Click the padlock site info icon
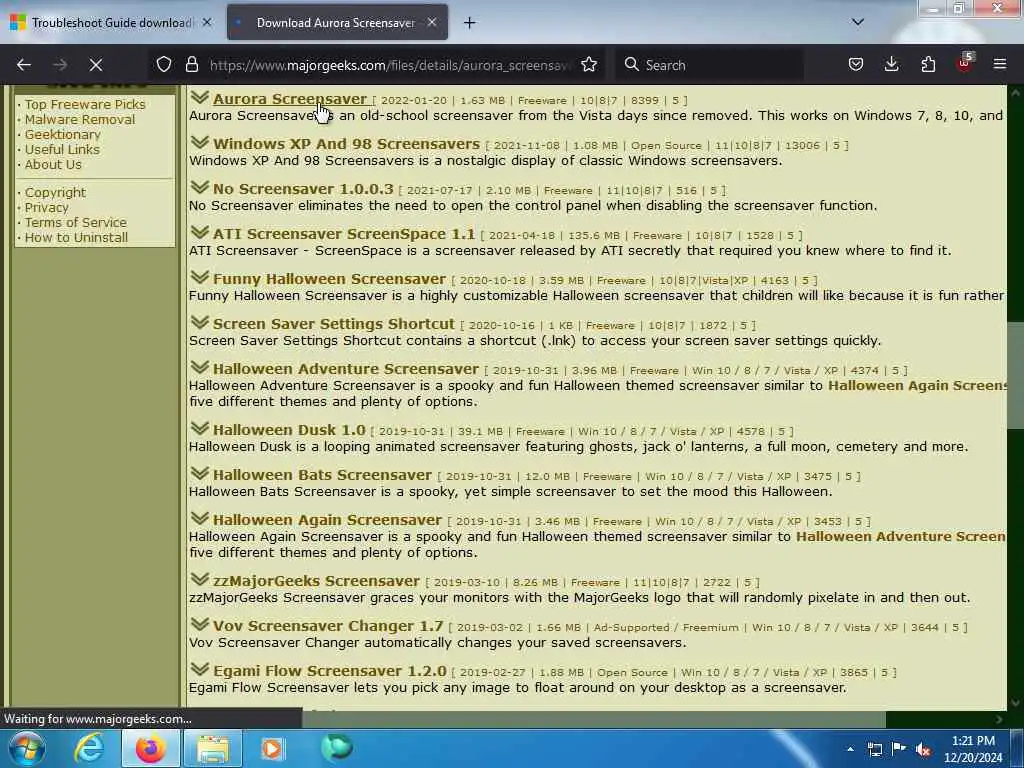 point(191,64)
